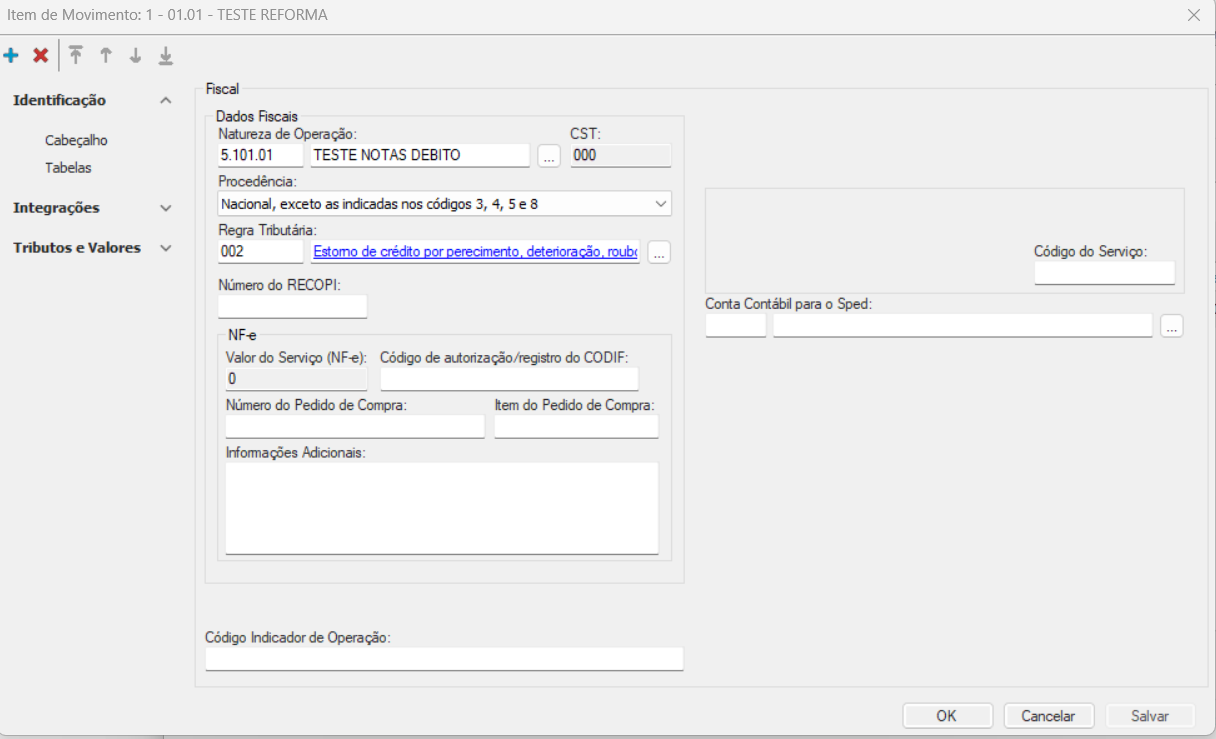This screenshot has height=739, width=1216.
Task: Click the TESTE NOTAS DEBITO description field
Action: point(420,156)
